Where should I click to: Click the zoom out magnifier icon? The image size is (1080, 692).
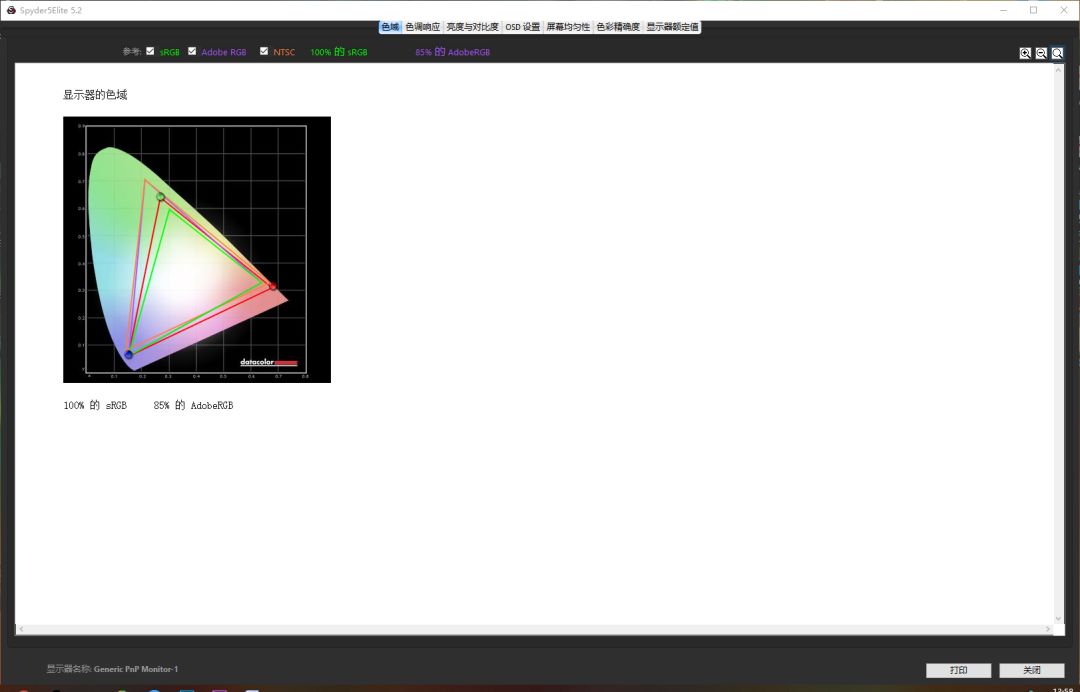pyautogui.click(x=1041, y=53)
